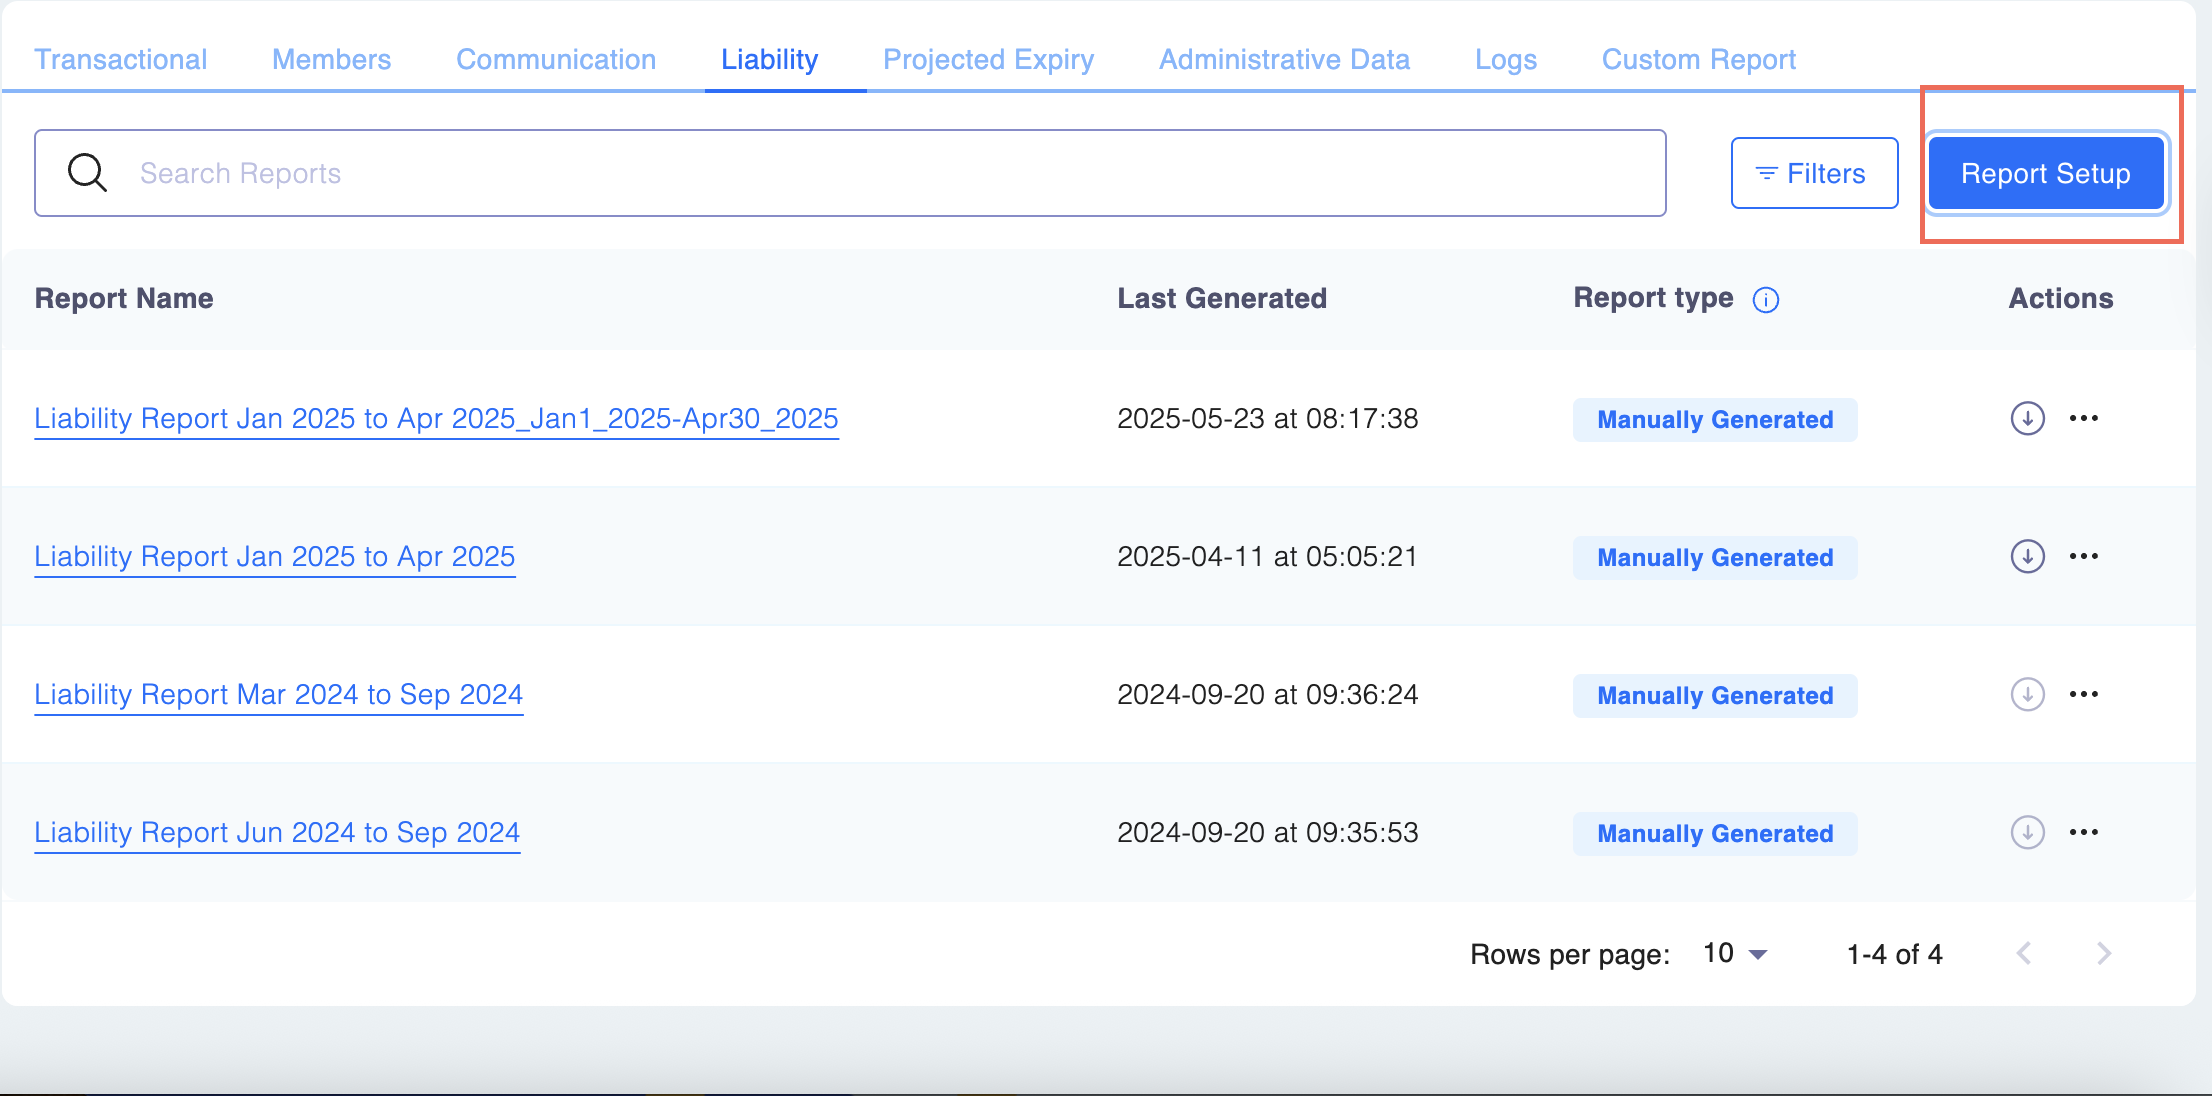2212x1096 pixels.
Task: Select the Custom Report tab
Action: click(x=1698, y=59)
